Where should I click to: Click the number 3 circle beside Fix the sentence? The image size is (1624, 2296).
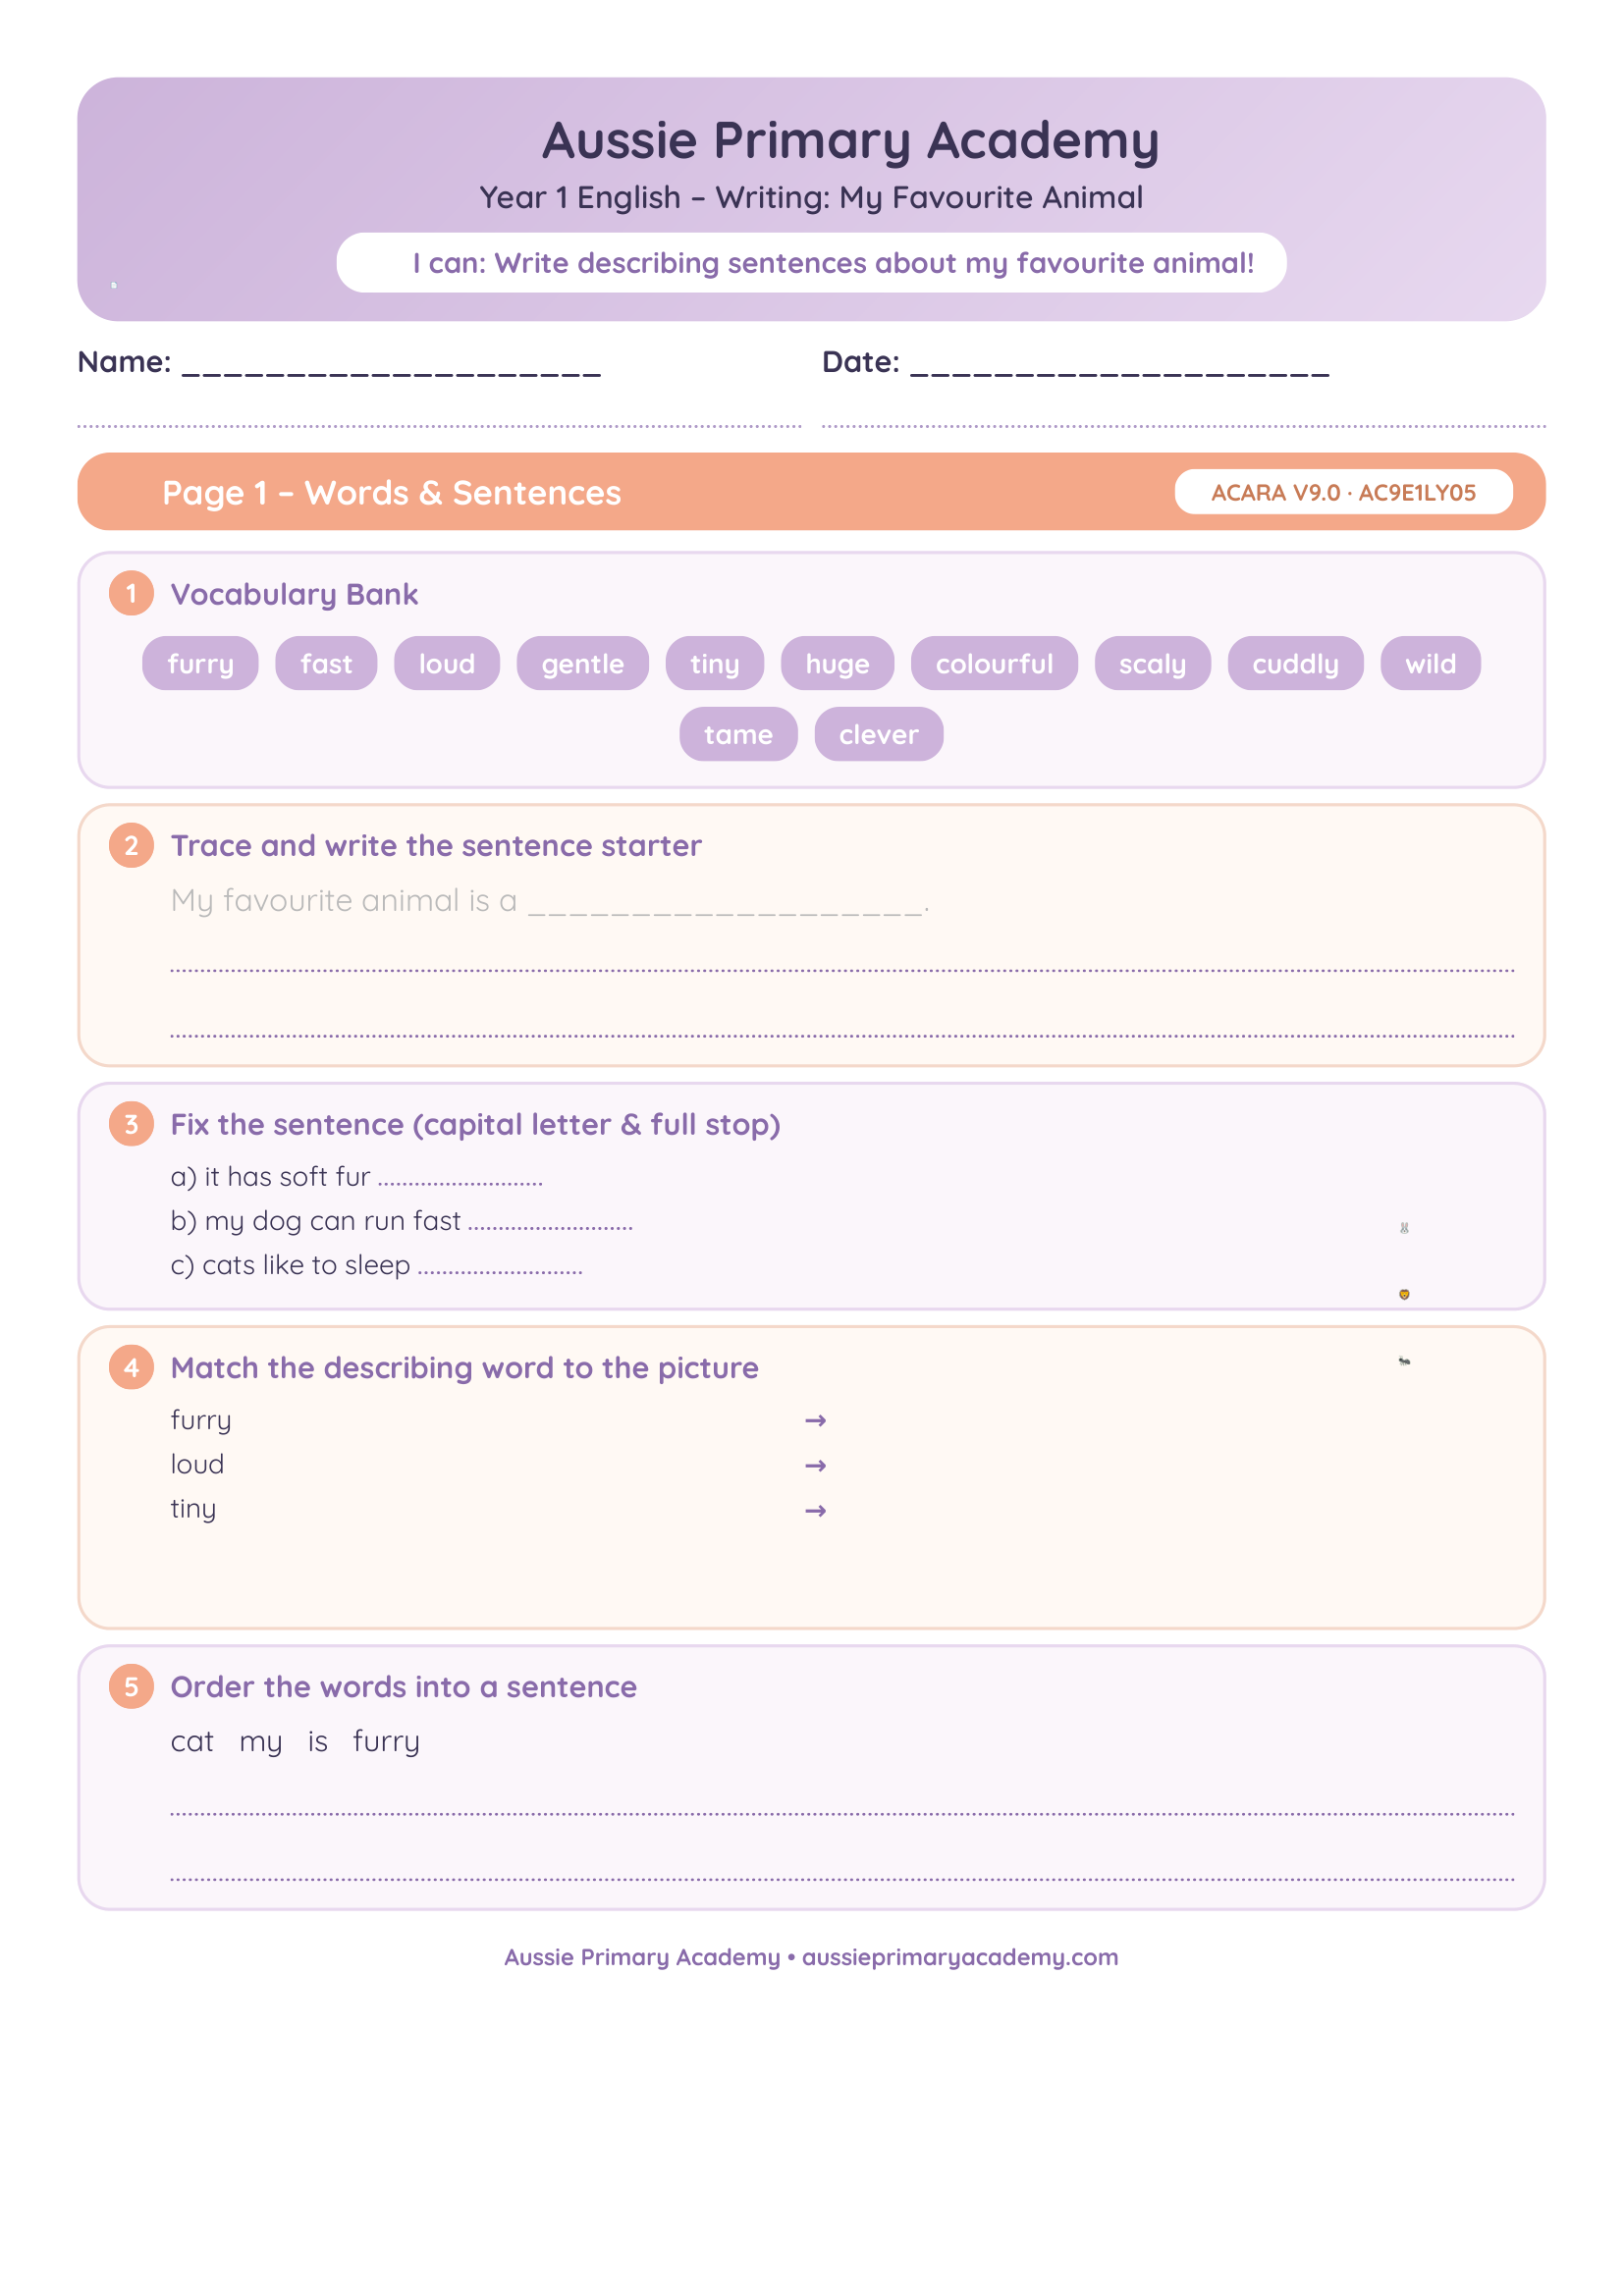pyautogui.click(x=131, y=1124)
